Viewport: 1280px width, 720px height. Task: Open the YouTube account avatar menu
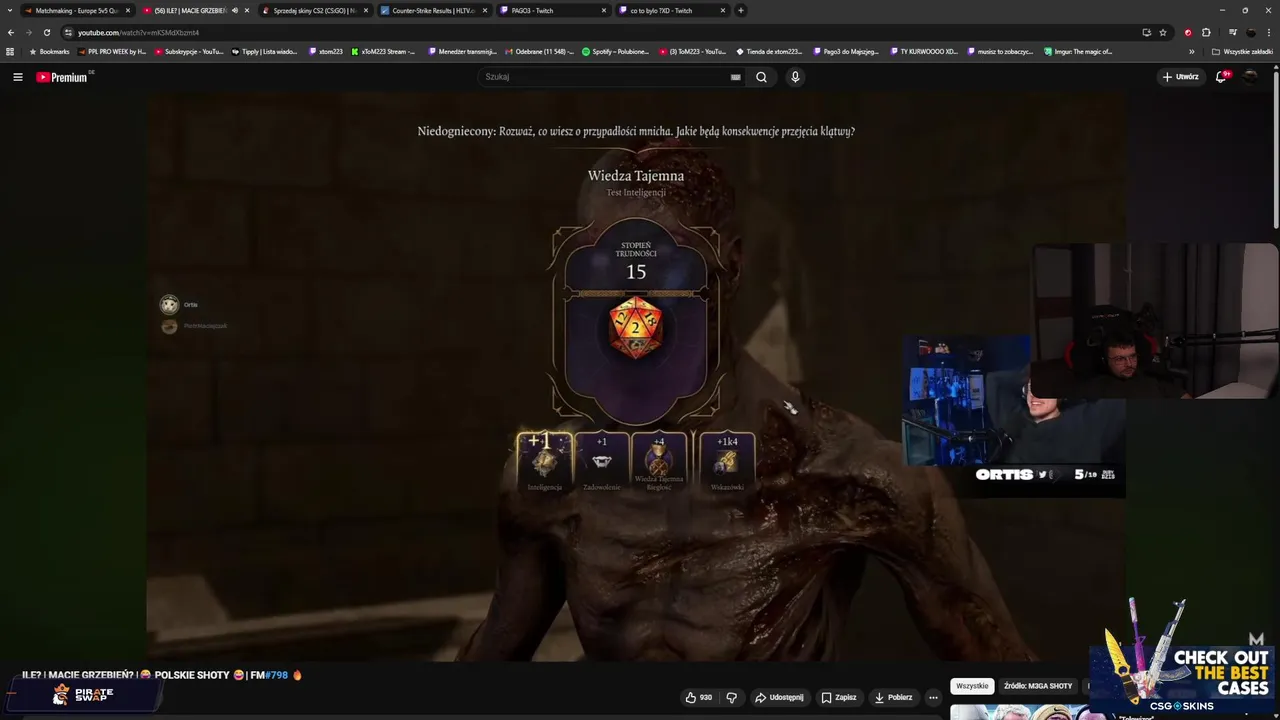point(1250,77)
